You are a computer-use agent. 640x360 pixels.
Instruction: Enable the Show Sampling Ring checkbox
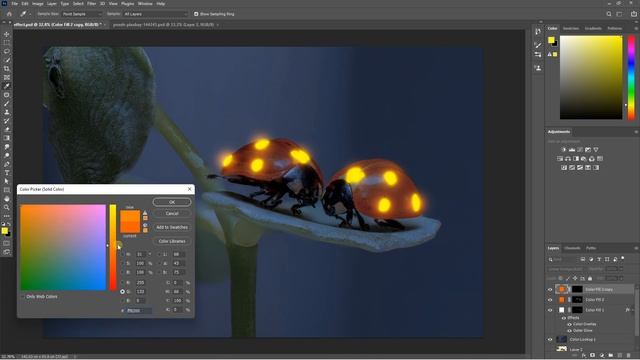coord(196,14)
